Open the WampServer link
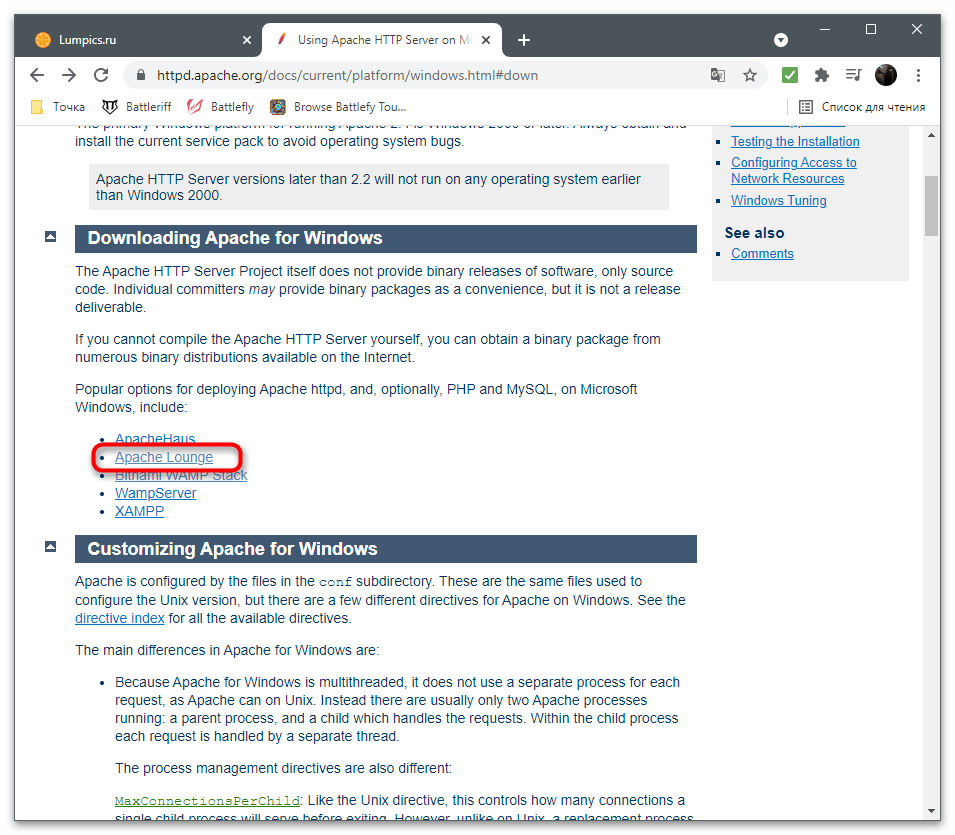This screenshot has height=835, width=955. click(155, 493)
